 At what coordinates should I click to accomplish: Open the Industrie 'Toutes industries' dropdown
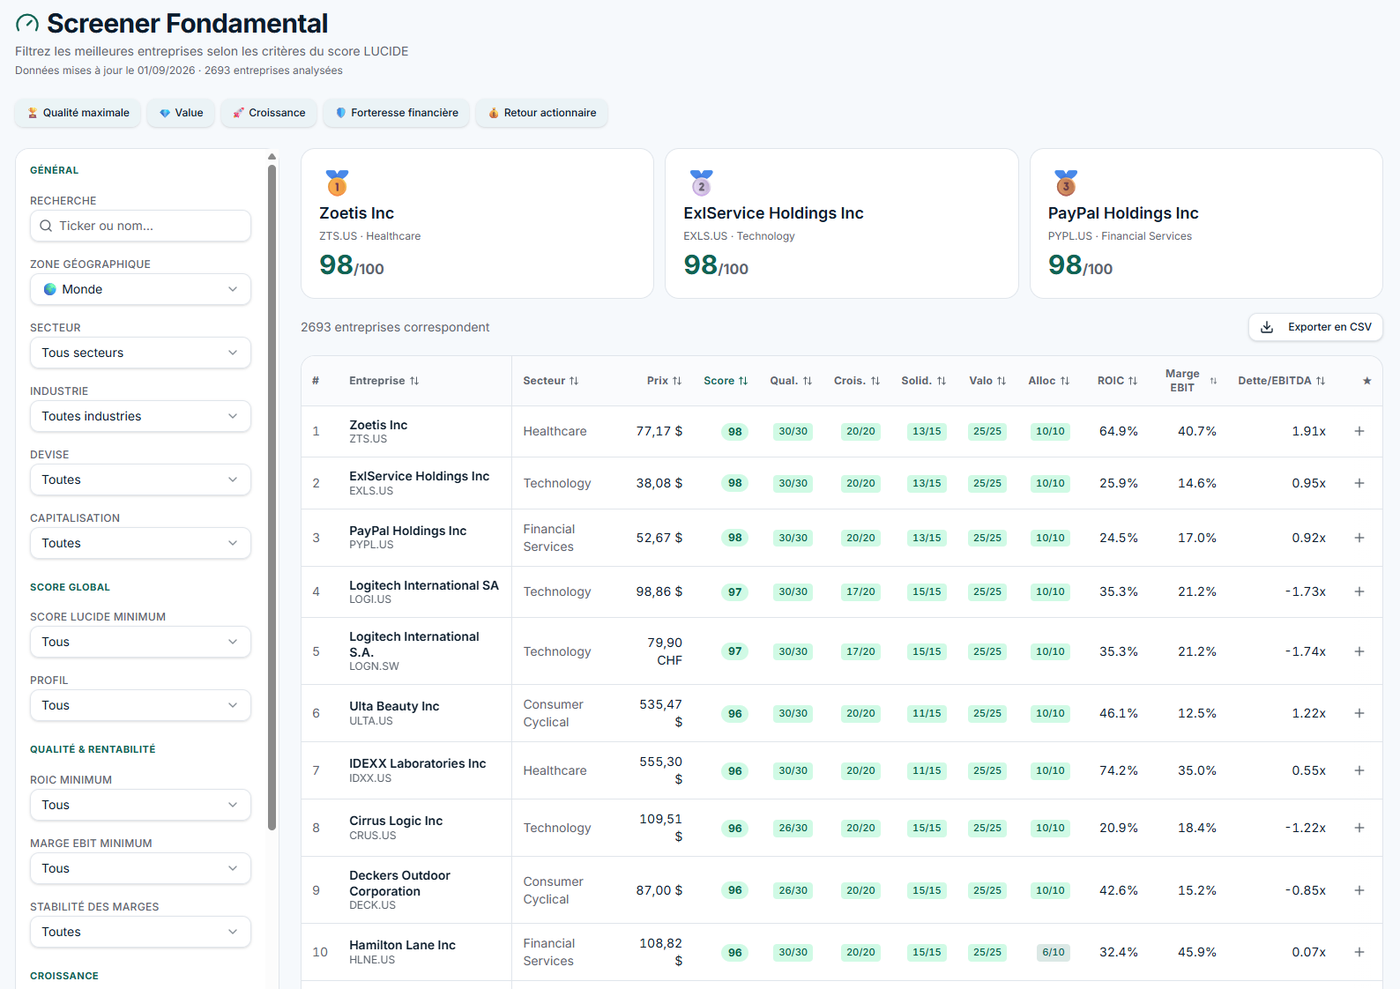click(140, 416)
